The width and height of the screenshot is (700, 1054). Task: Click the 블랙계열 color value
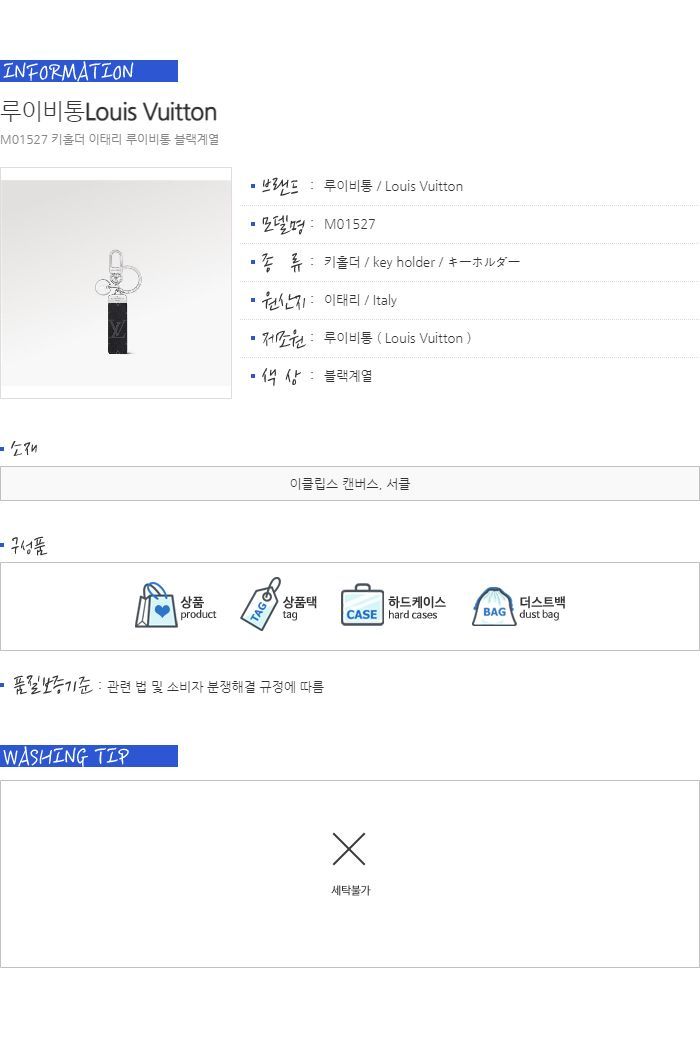[348, 376]
